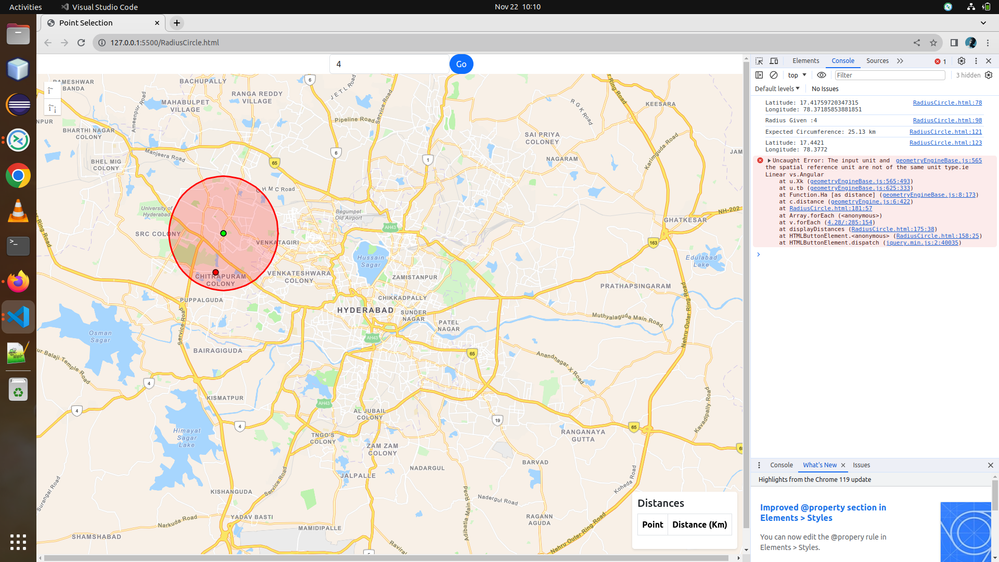Switch to the Sources tab
The height and width of the screenshot is (562, 999).
point(877,61)
